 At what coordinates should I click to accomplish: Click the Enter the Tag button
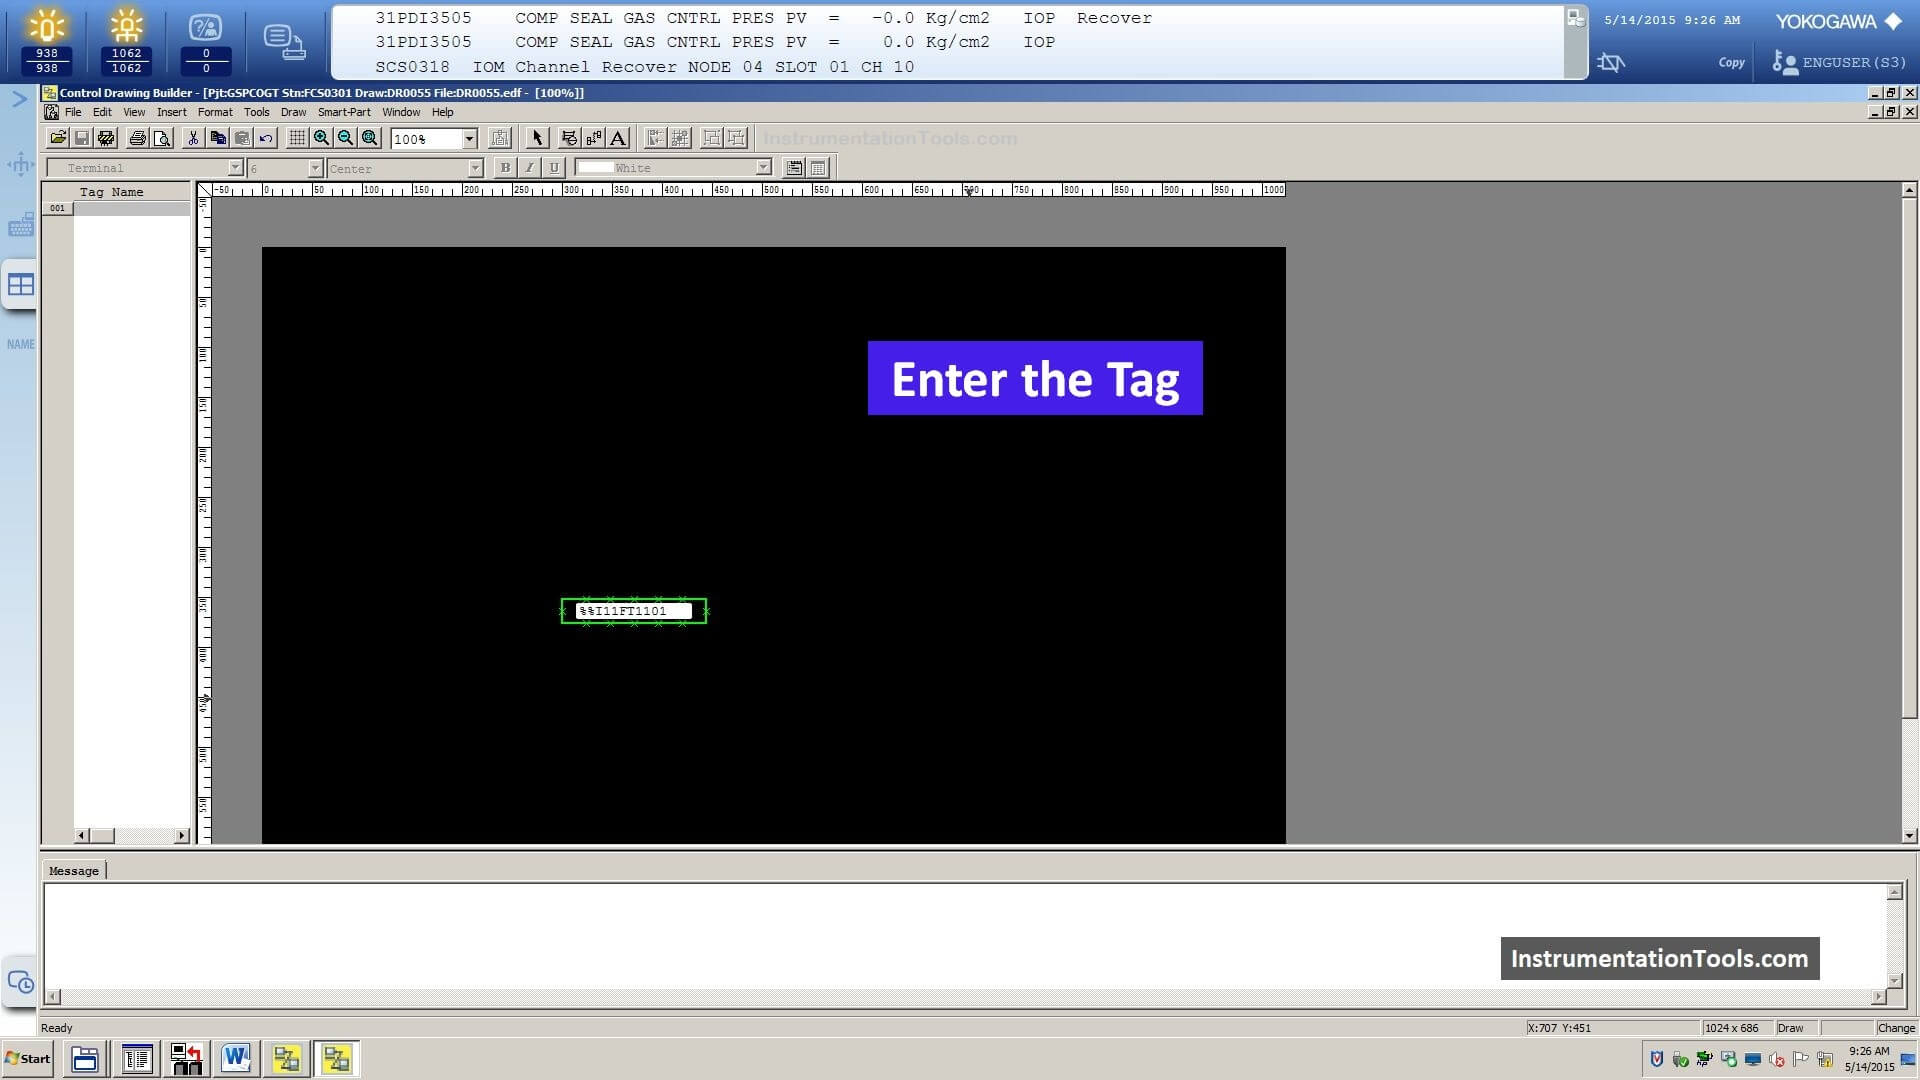[1034, 378]
